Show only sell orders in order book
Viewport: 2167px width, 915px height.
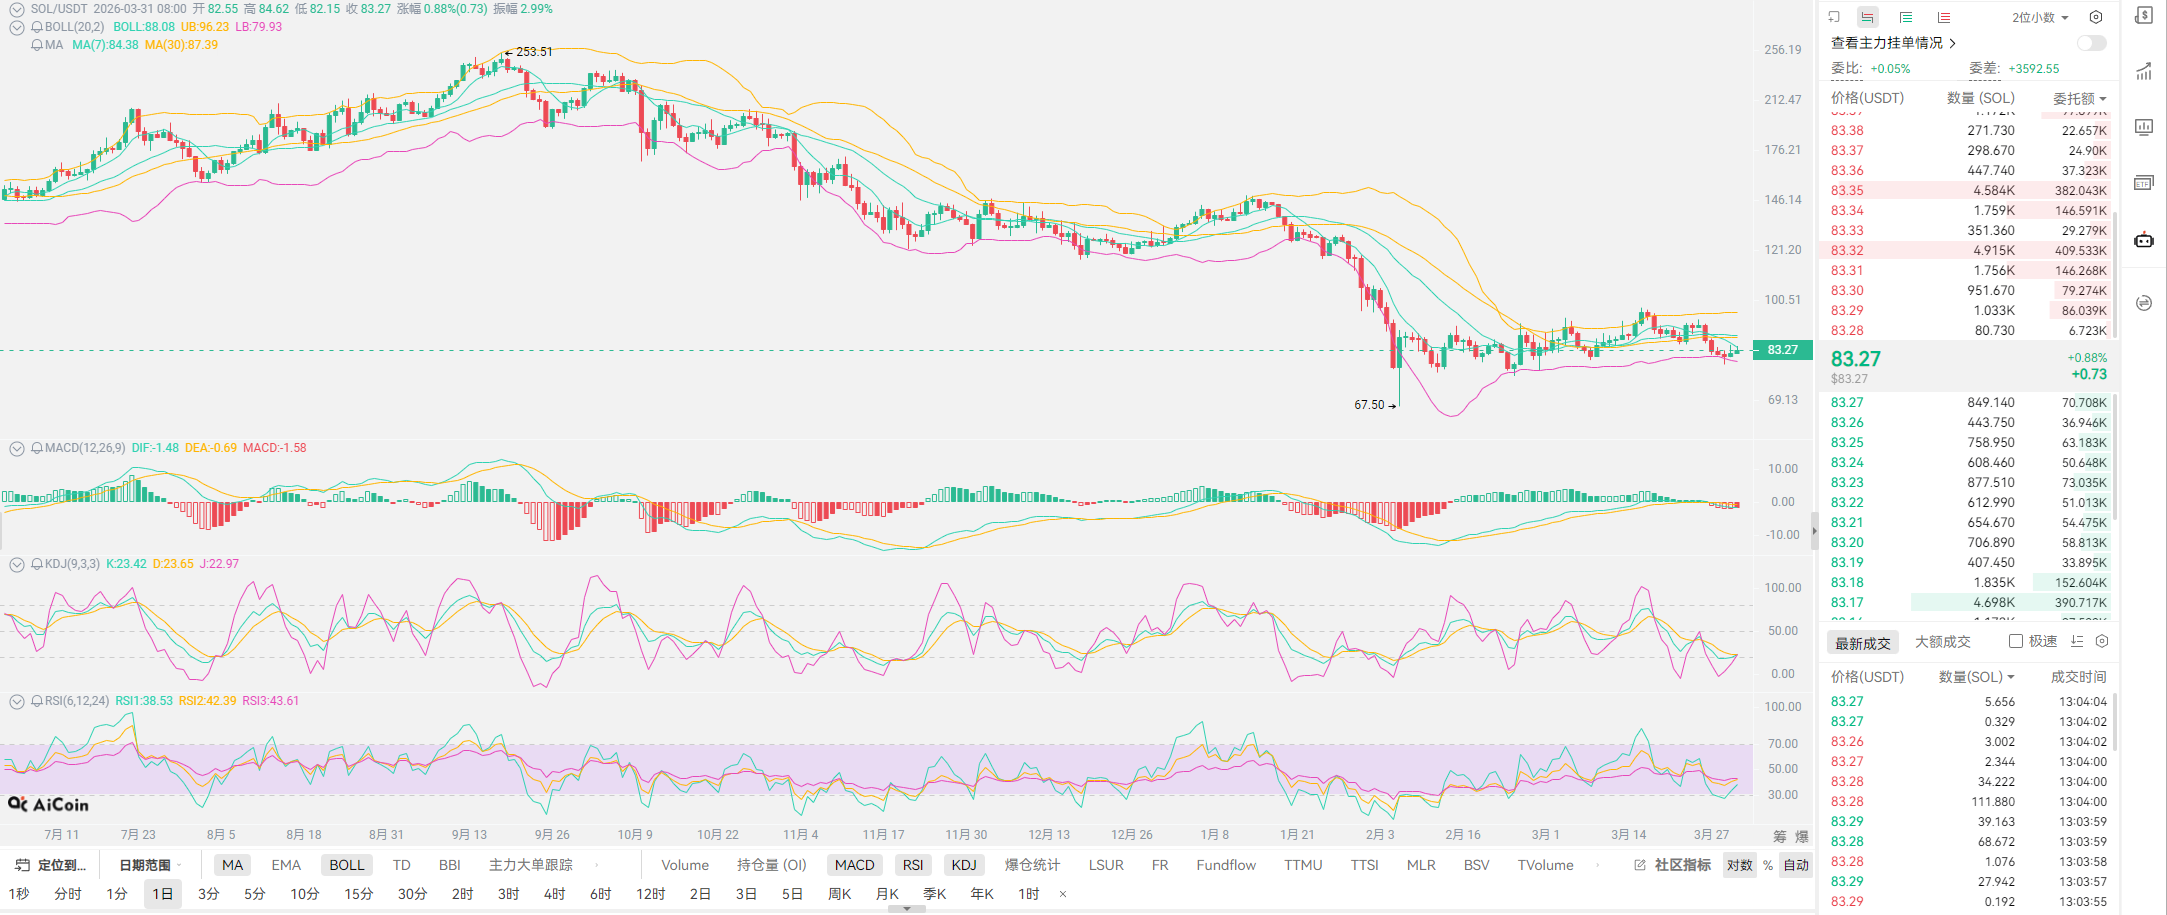click(1944, 17)
